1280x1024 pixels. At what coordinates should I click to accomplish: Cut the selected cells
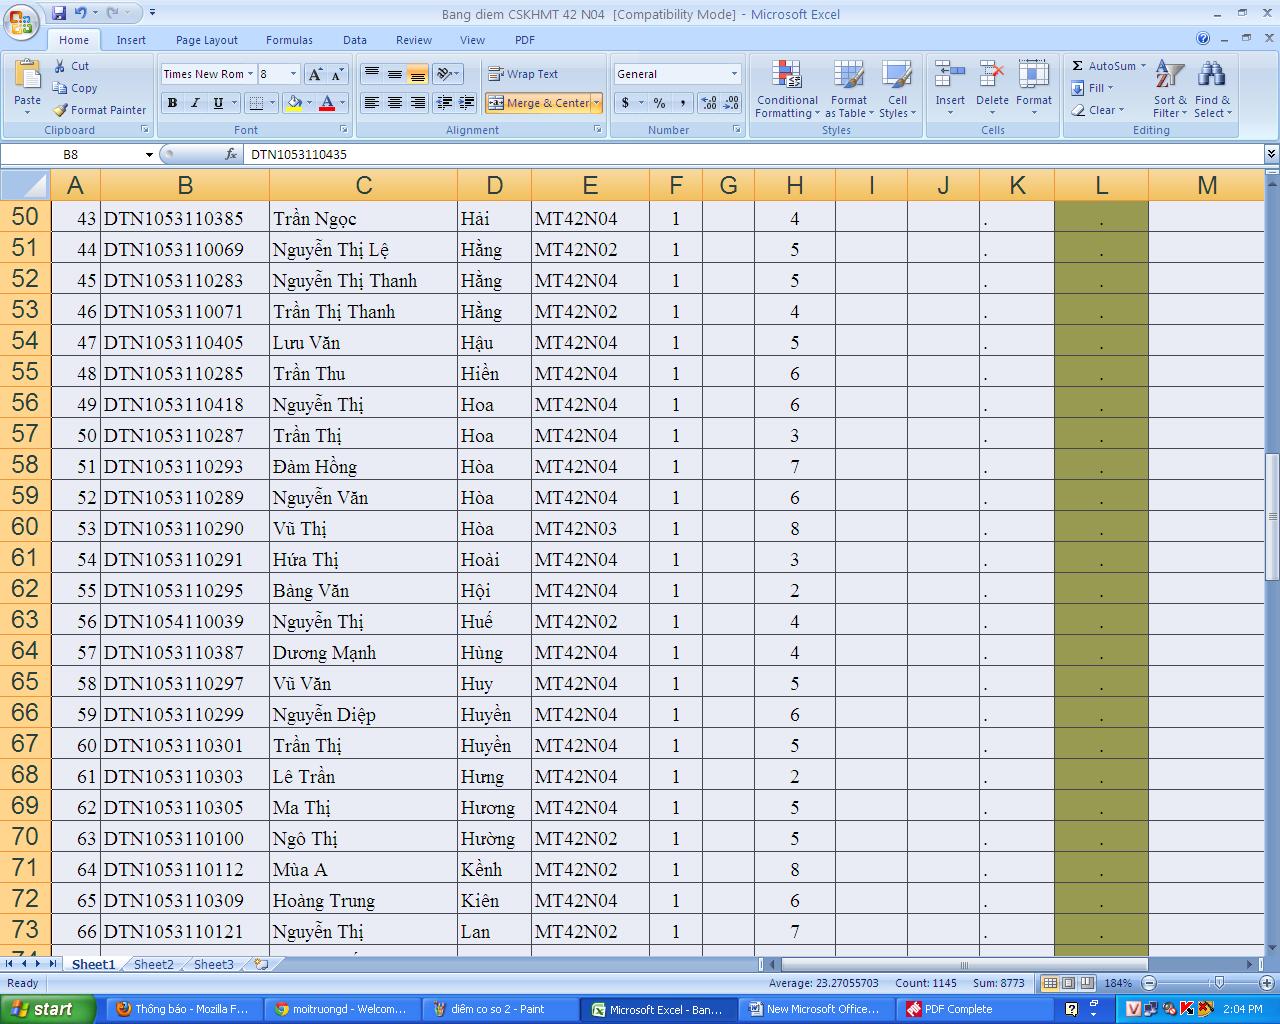pyautogui.click(x=70, y=66)
